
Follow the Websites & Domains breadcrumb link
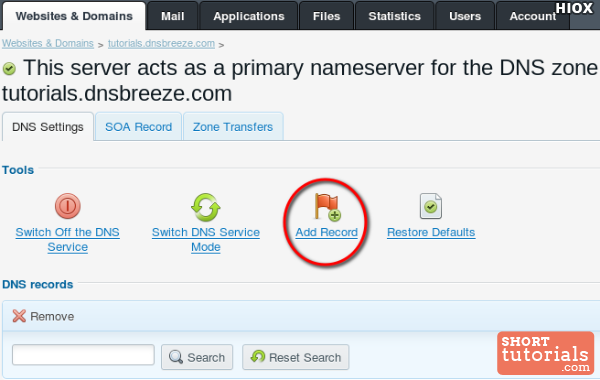point(48,44)
